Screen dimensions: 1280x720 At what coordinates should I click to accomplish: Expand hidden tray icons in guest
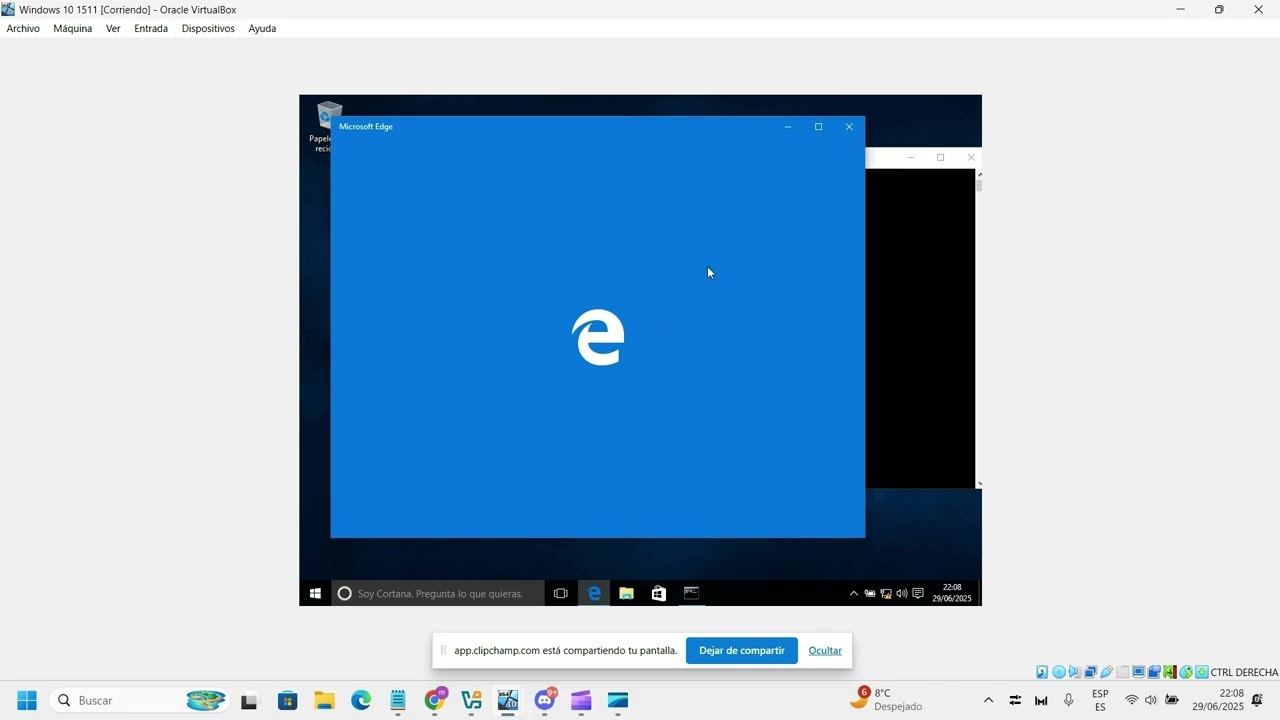coord(853,593)
